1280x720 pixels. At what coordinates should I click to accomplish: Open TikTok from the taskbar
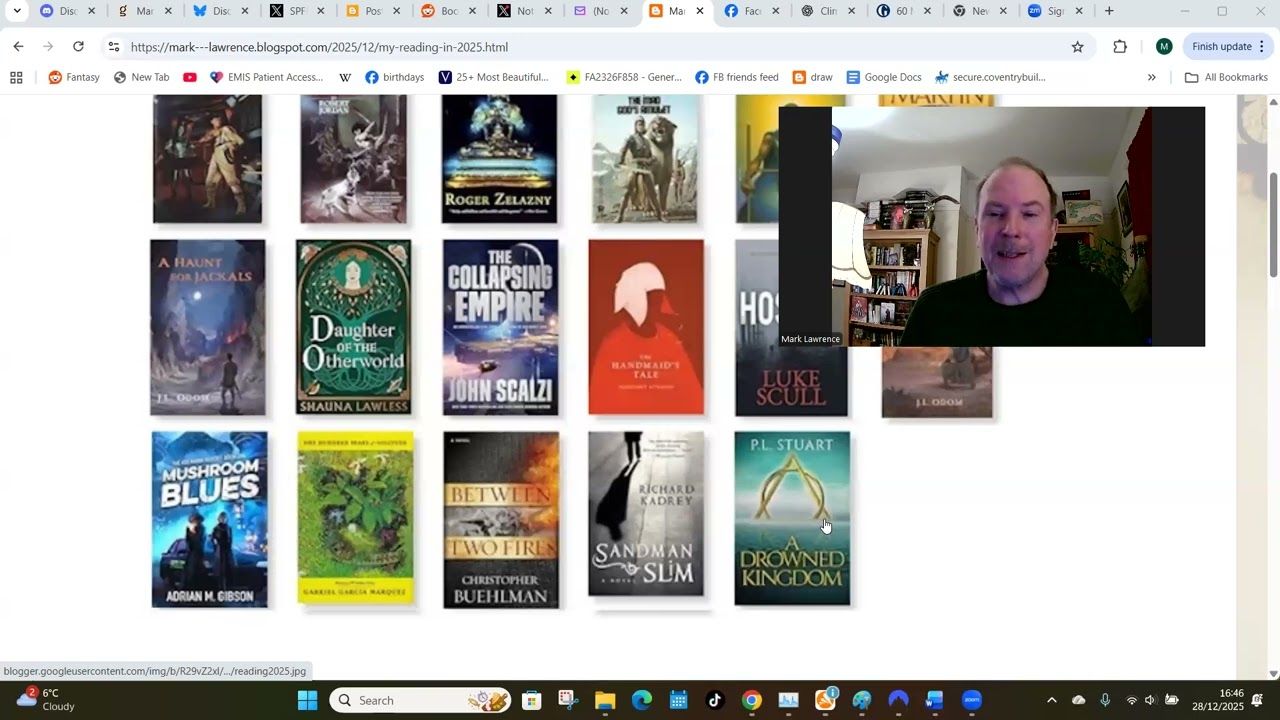pyautogui.click(x=715, y=700)
